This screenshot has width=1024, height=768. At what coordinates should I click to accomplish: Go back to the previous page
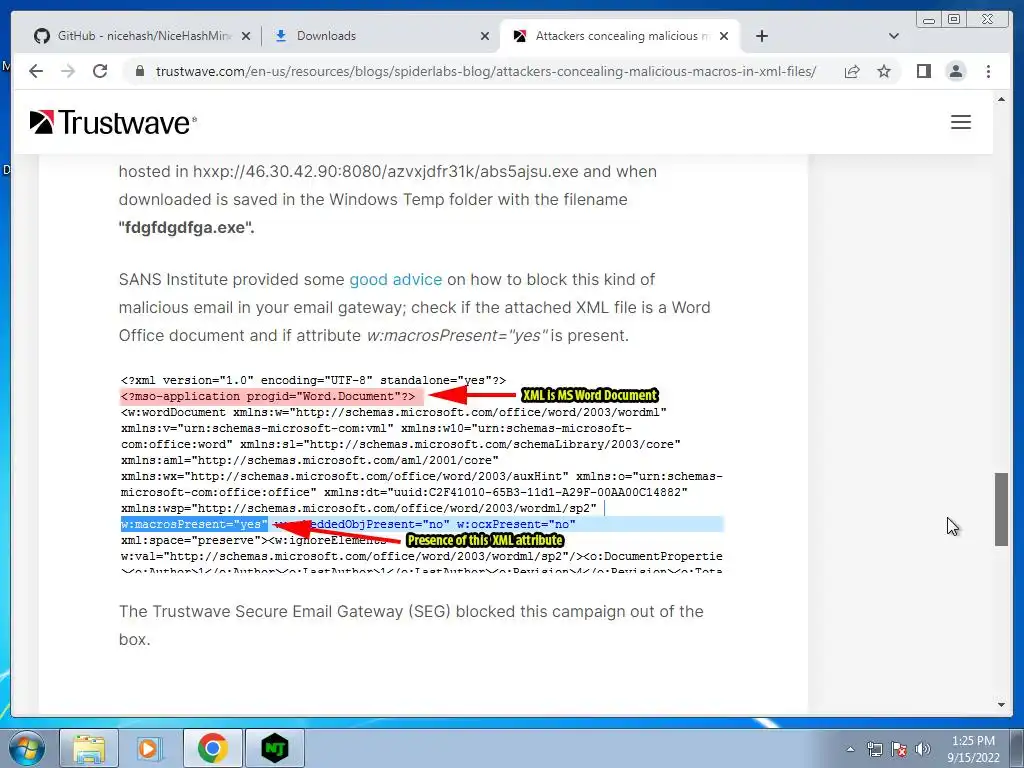(x=36, y=71)
